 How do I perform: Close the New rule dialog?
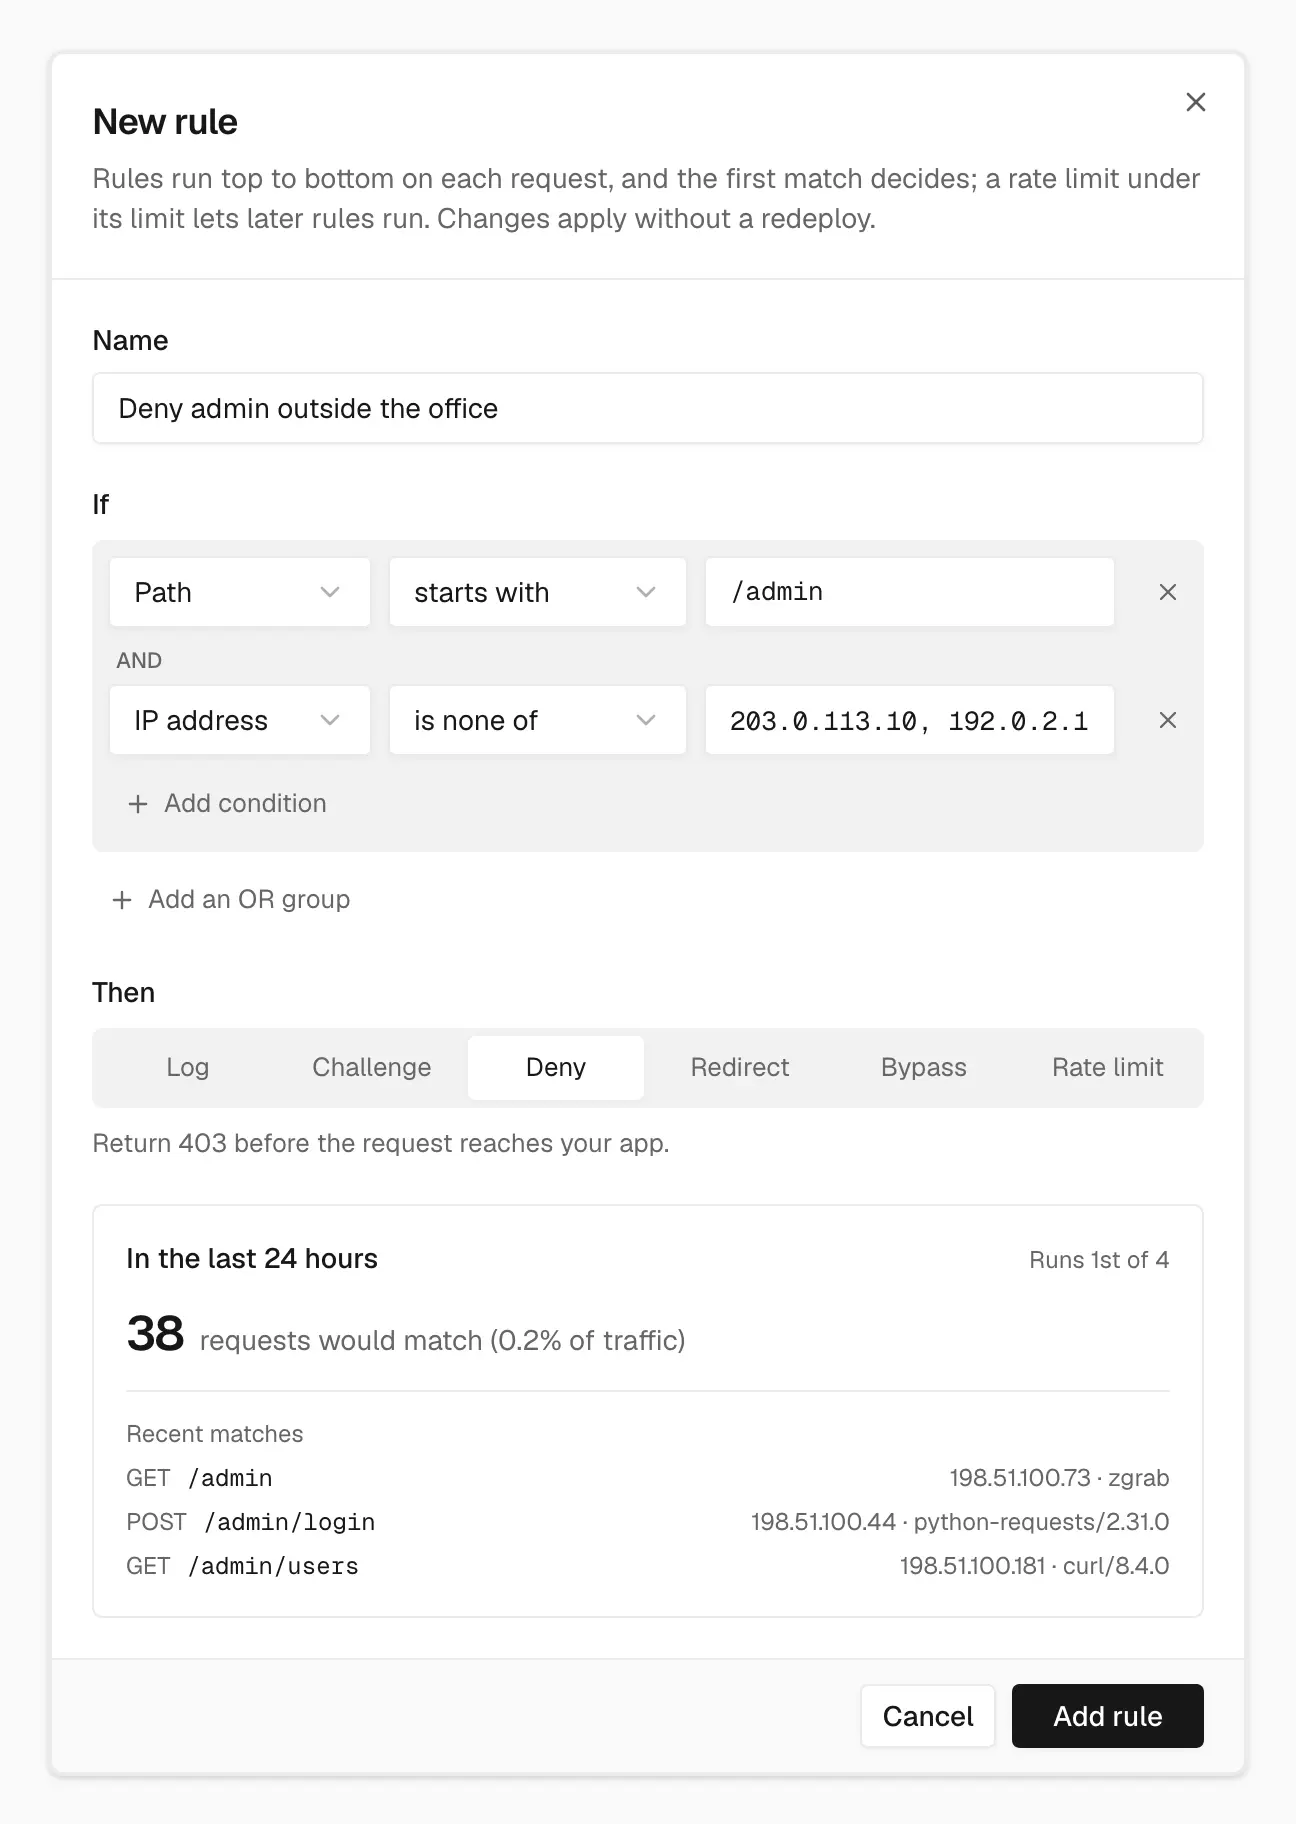(1195, 102)
